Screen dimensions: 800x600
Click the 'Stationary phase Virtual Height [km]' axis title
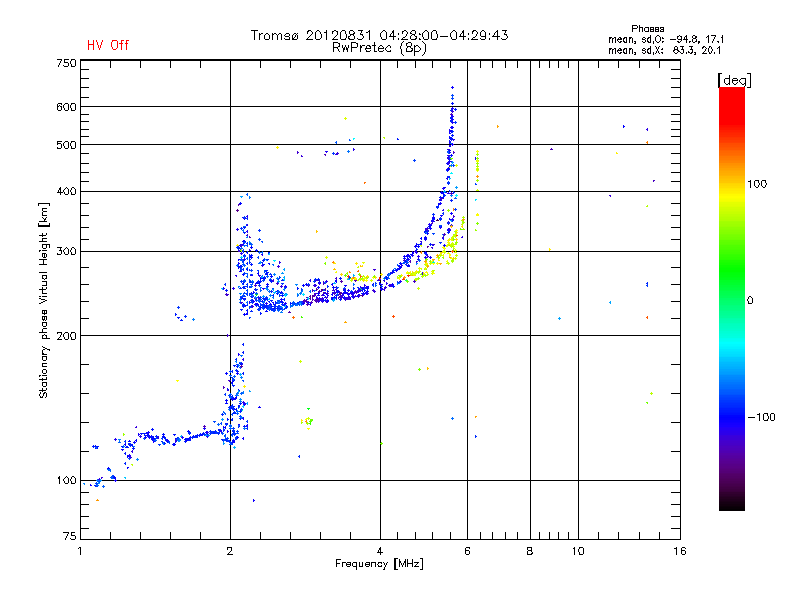pos(44,300)
